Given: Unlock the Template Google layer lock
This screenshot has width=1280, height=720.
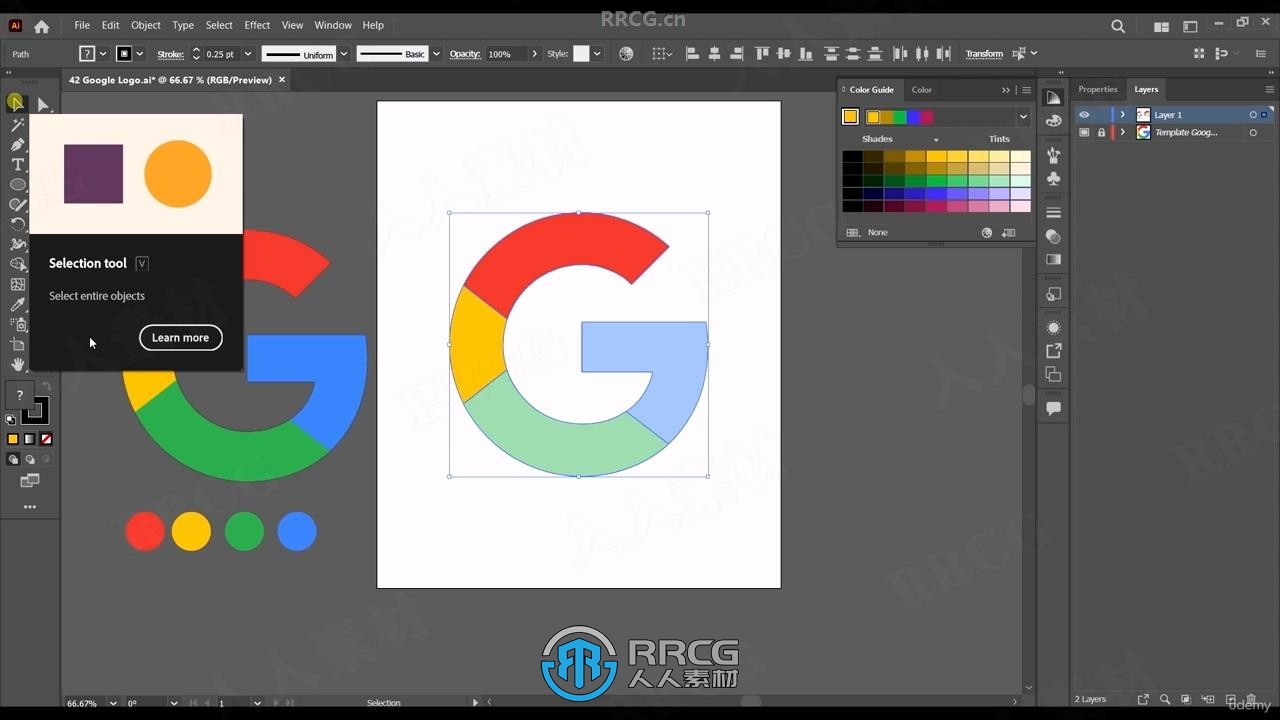Looking at the screenshot, I should [x=1101, y=132].
